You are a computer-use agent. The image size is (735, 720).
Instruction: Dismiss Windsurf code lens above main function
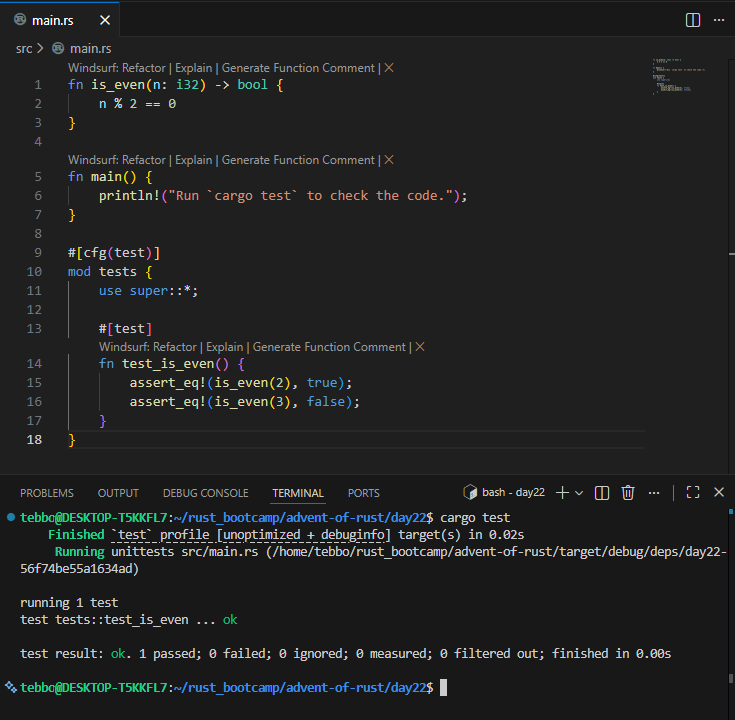(x=389, y=160)
